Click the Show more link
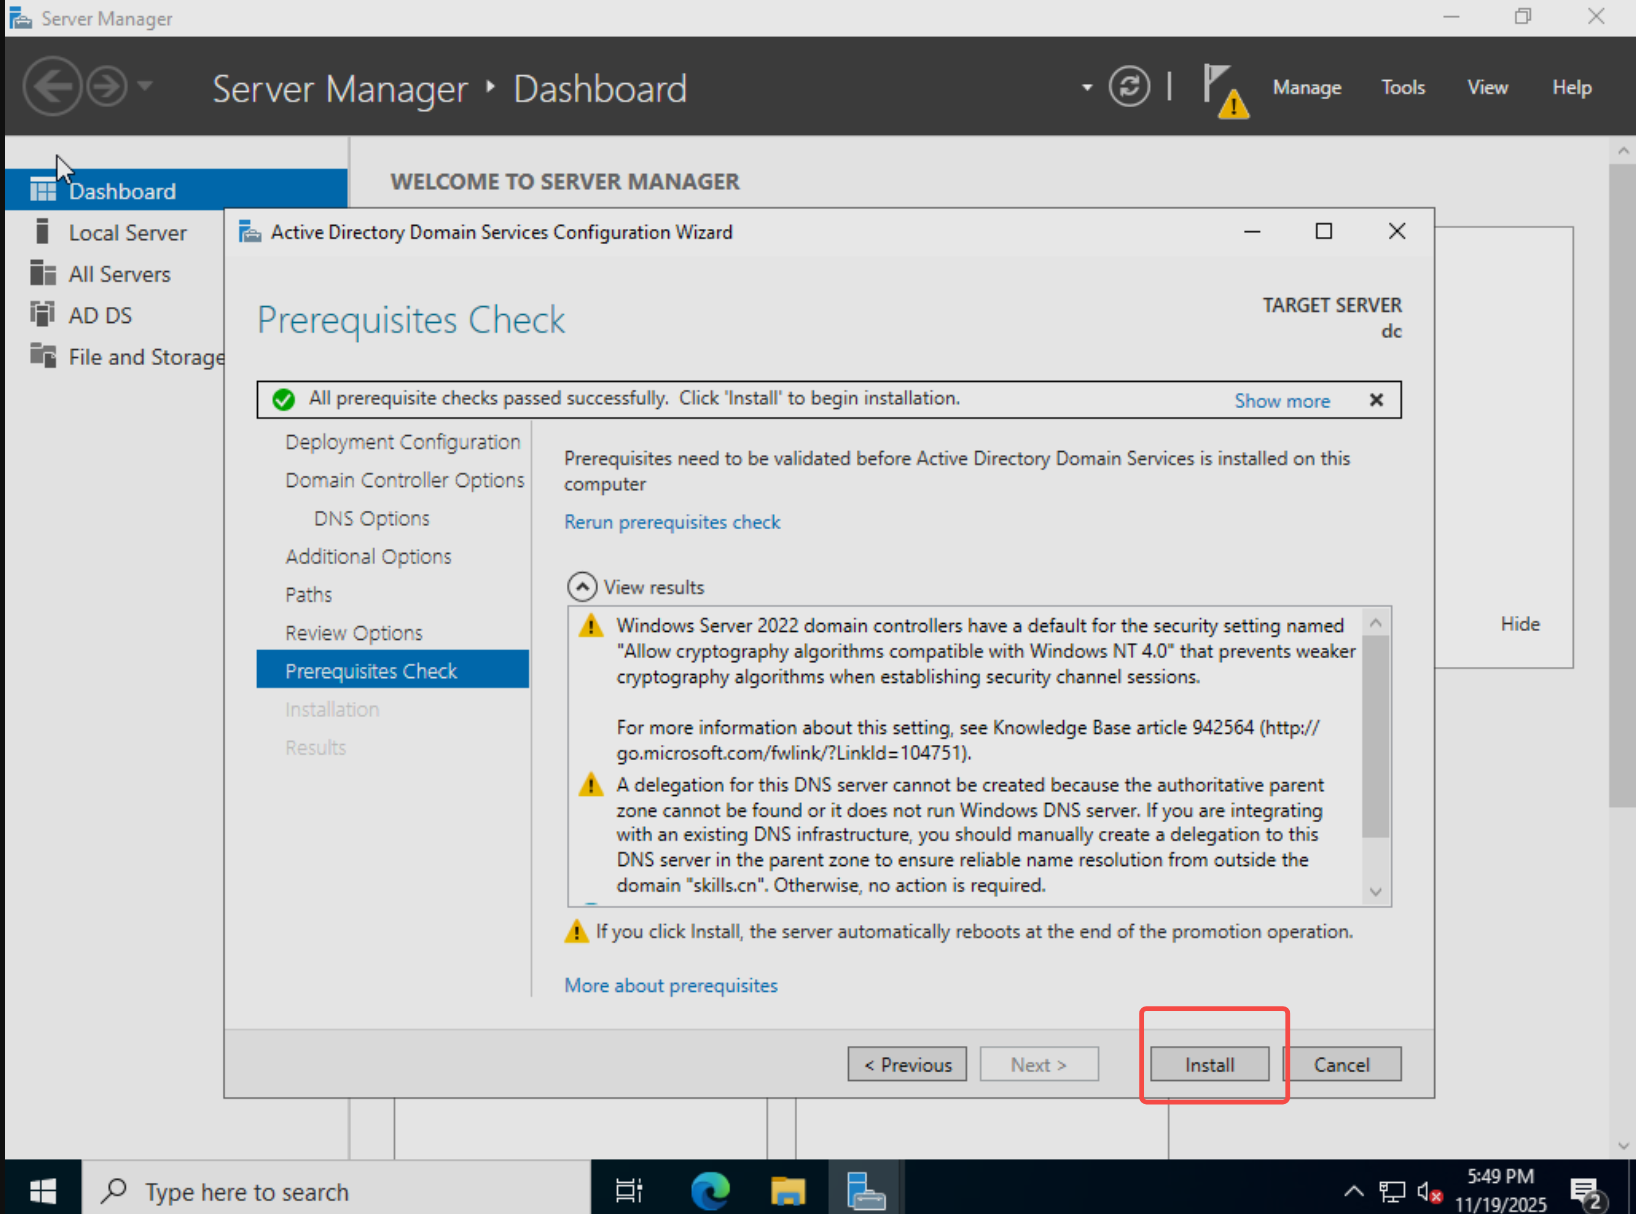This screenshot has width=1636, height=1214. coord(1282,400)
